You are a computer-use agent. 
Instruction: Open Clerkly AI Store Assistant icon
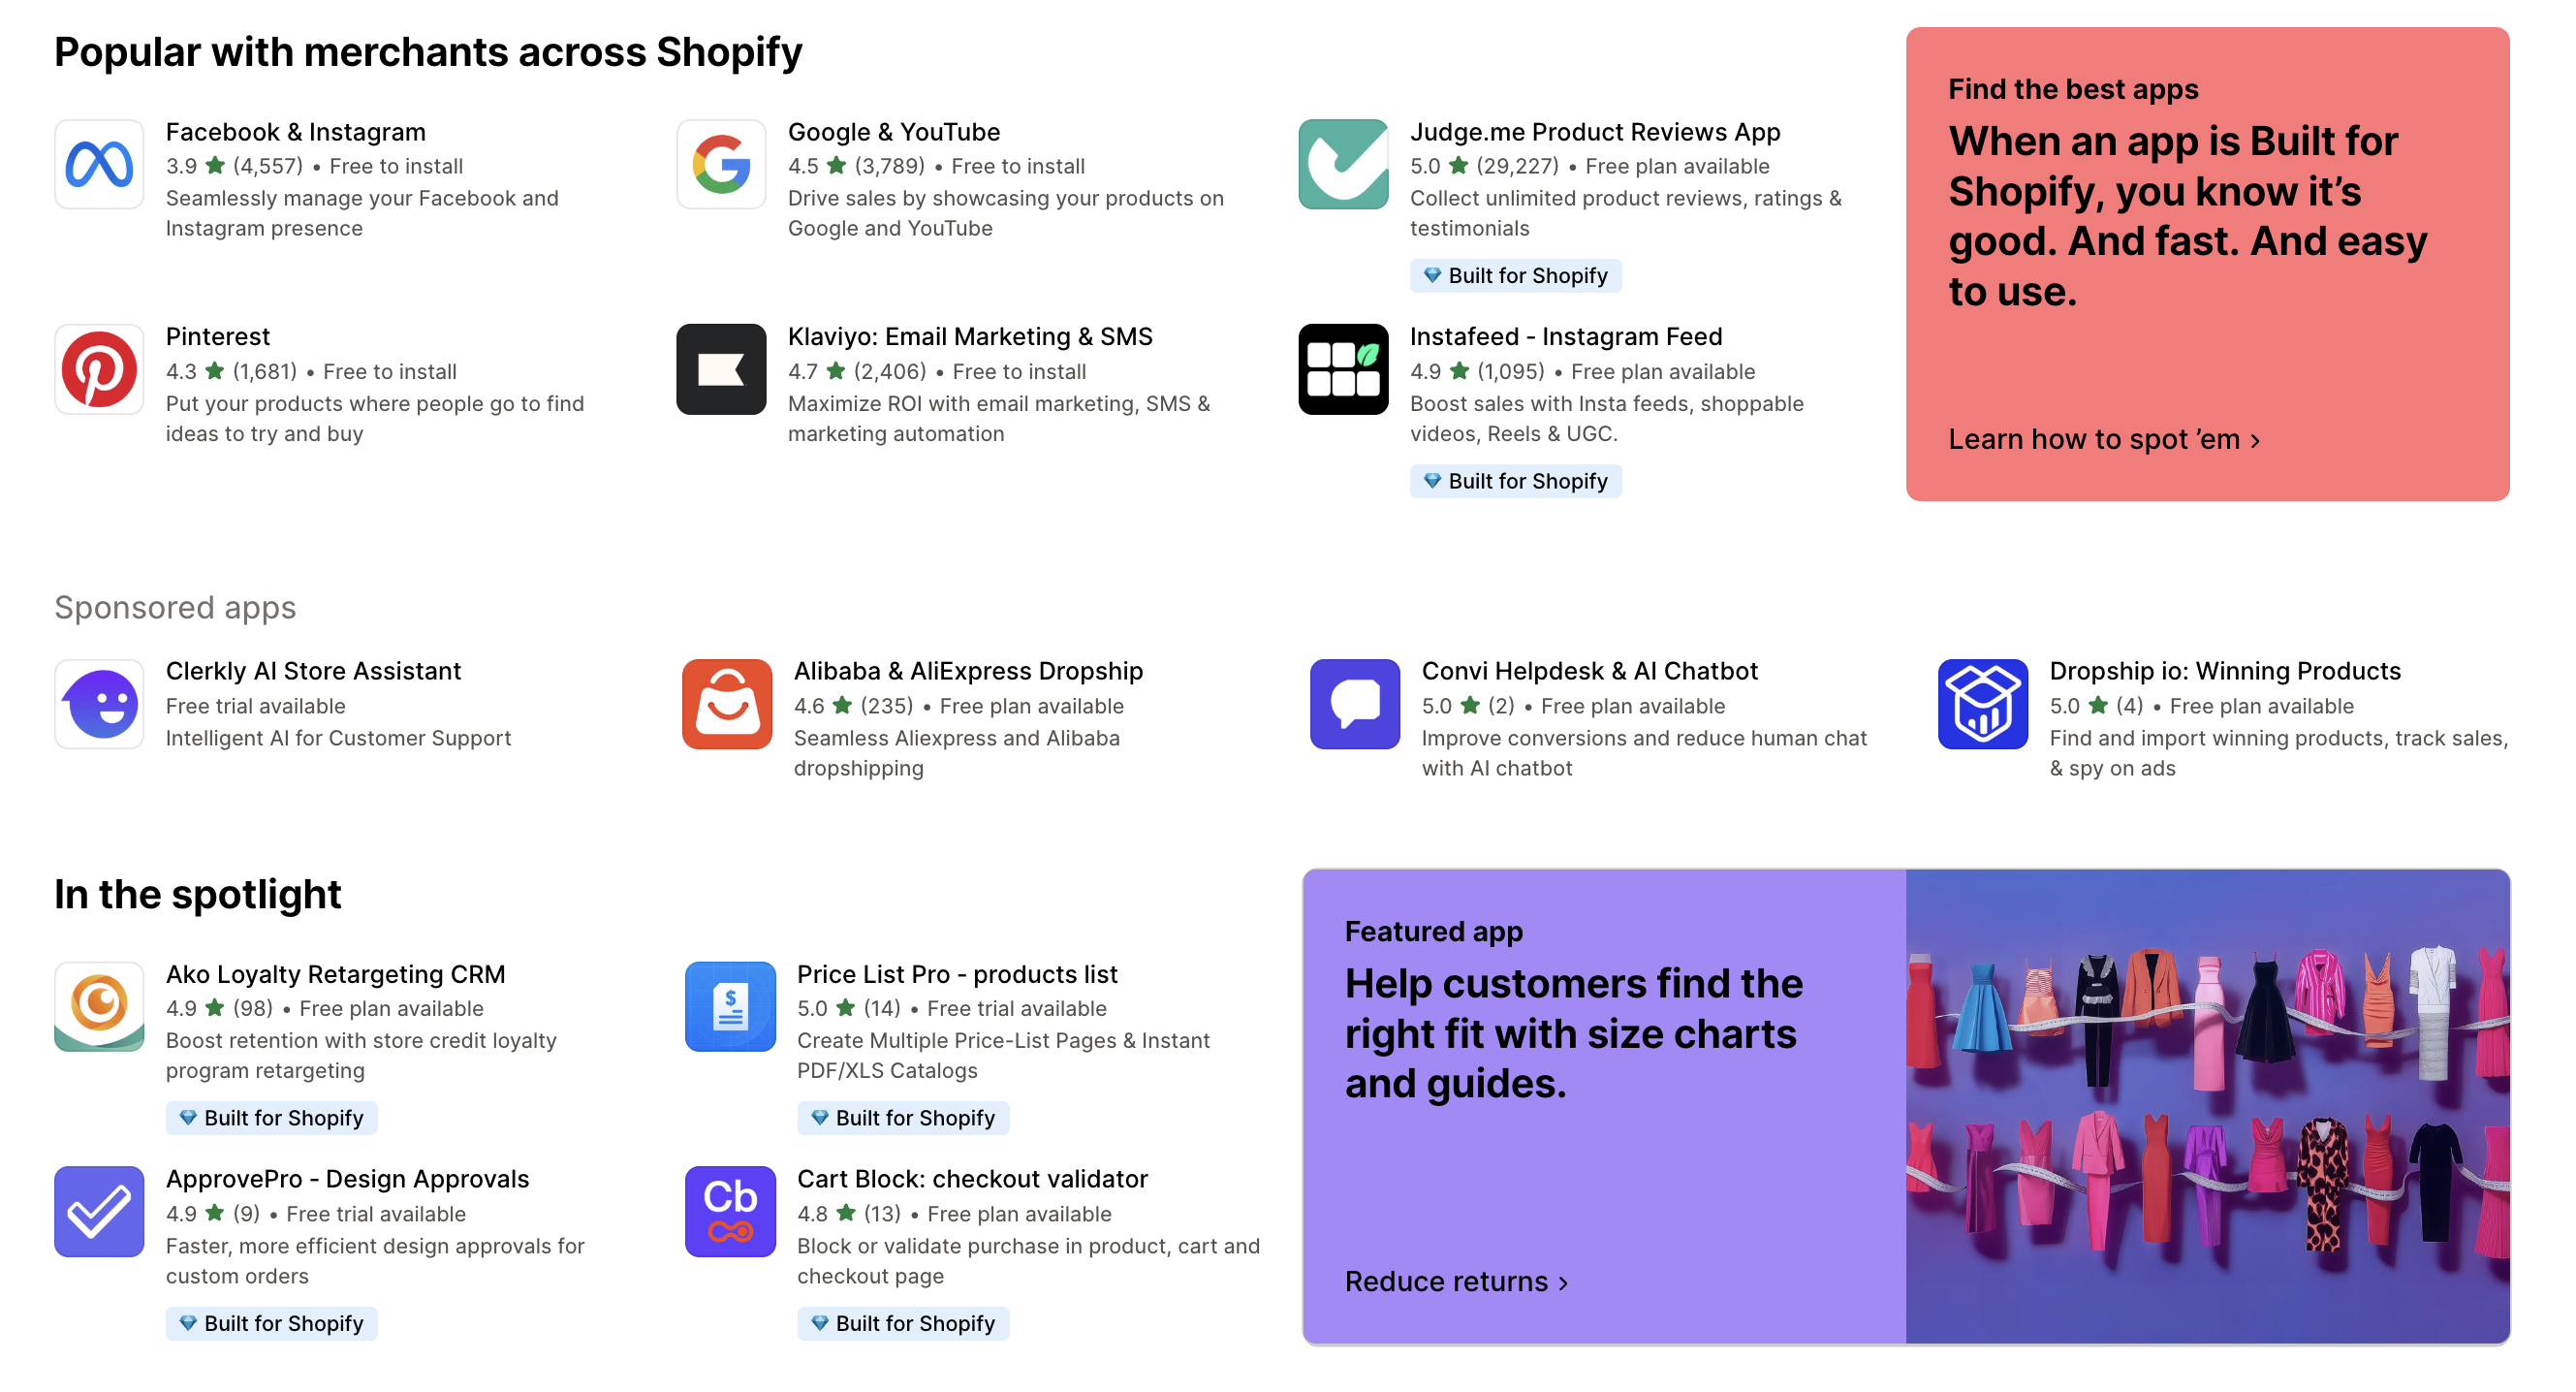pos(99,703)
